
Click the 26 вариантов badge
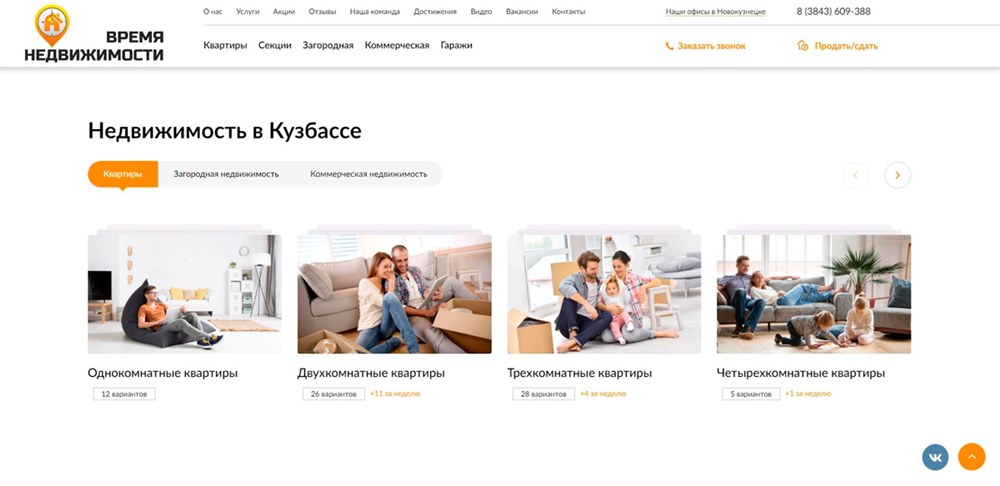[x=333, y=394]
